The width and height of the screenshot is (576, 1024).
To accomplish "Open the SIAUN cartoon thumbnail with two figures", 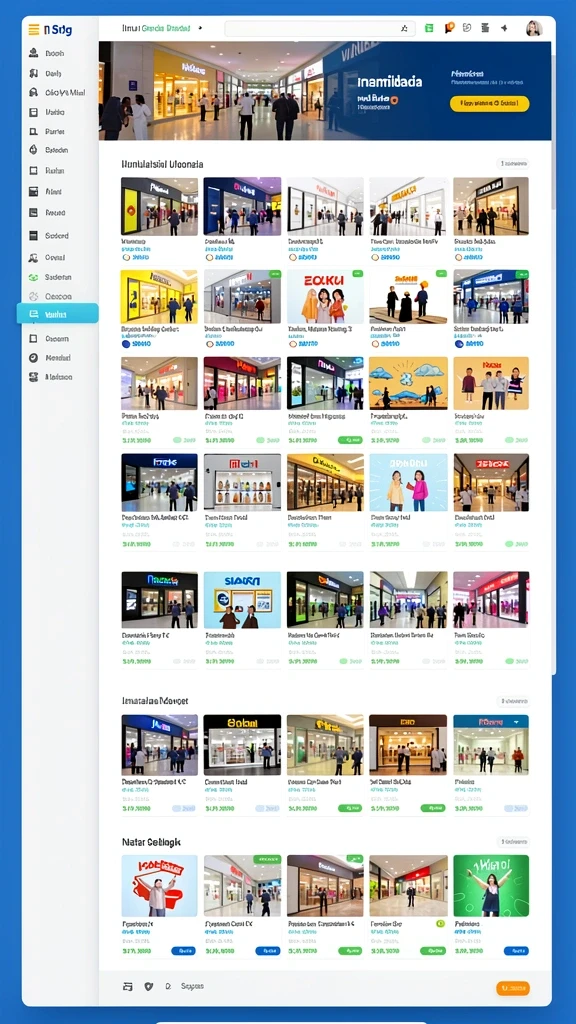I will tap(242, 600).
